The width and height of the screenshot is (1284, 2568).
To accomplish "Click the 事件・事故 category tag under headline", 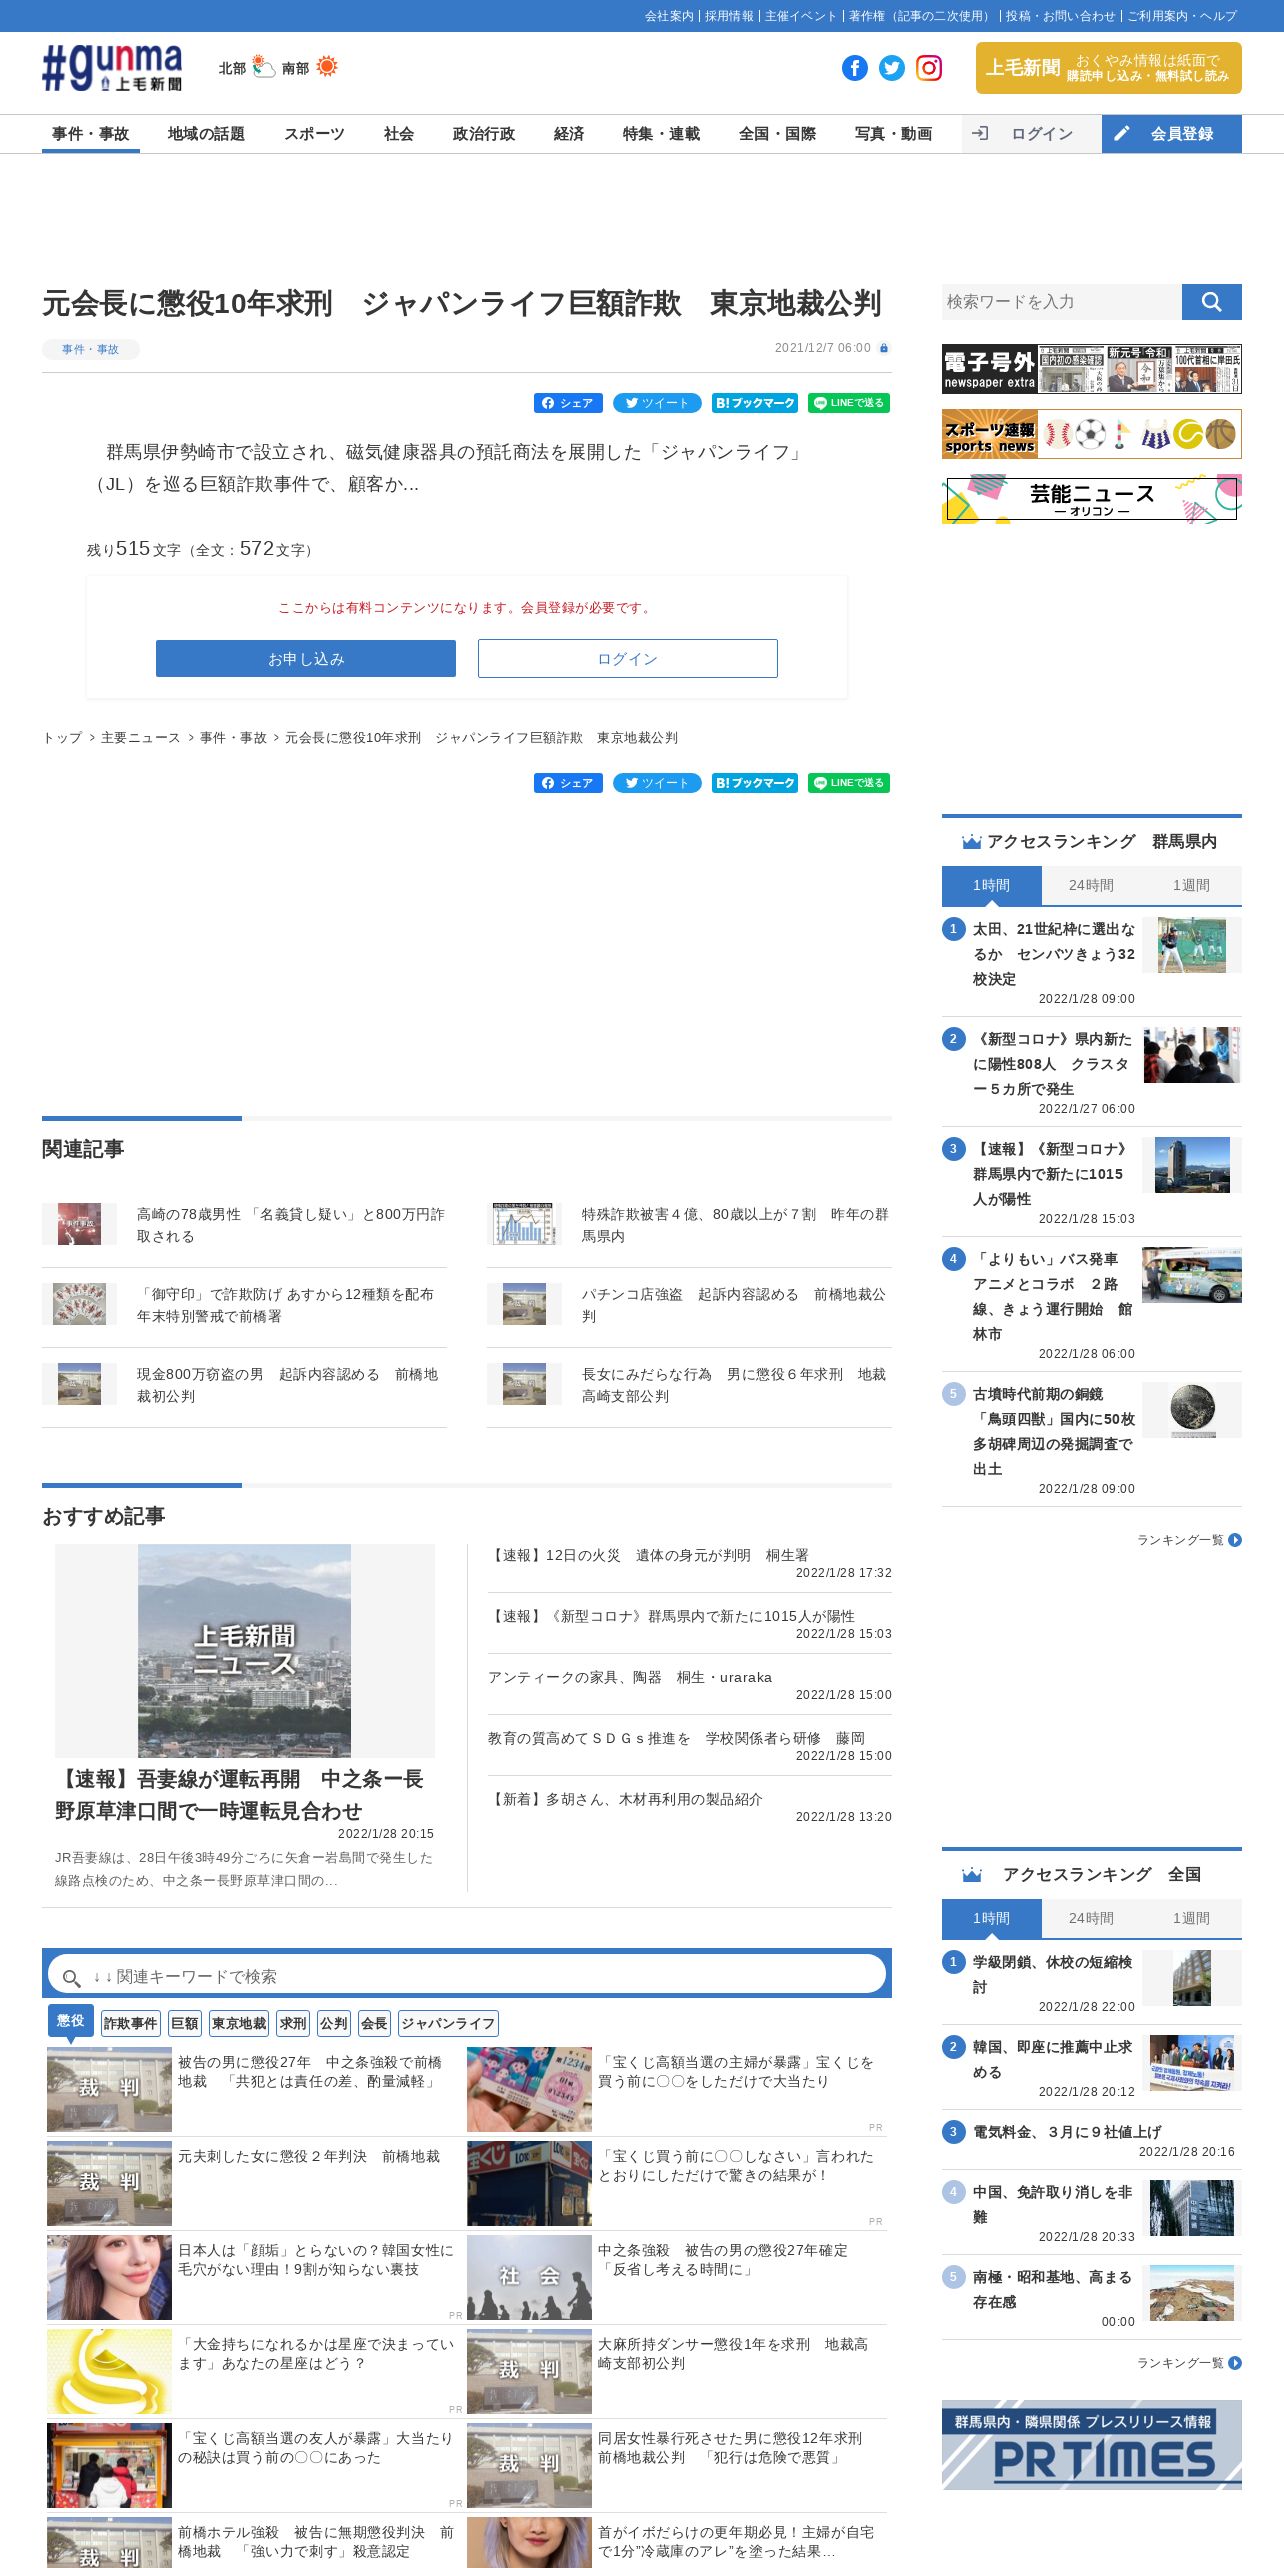I will [x=91, y=349].
